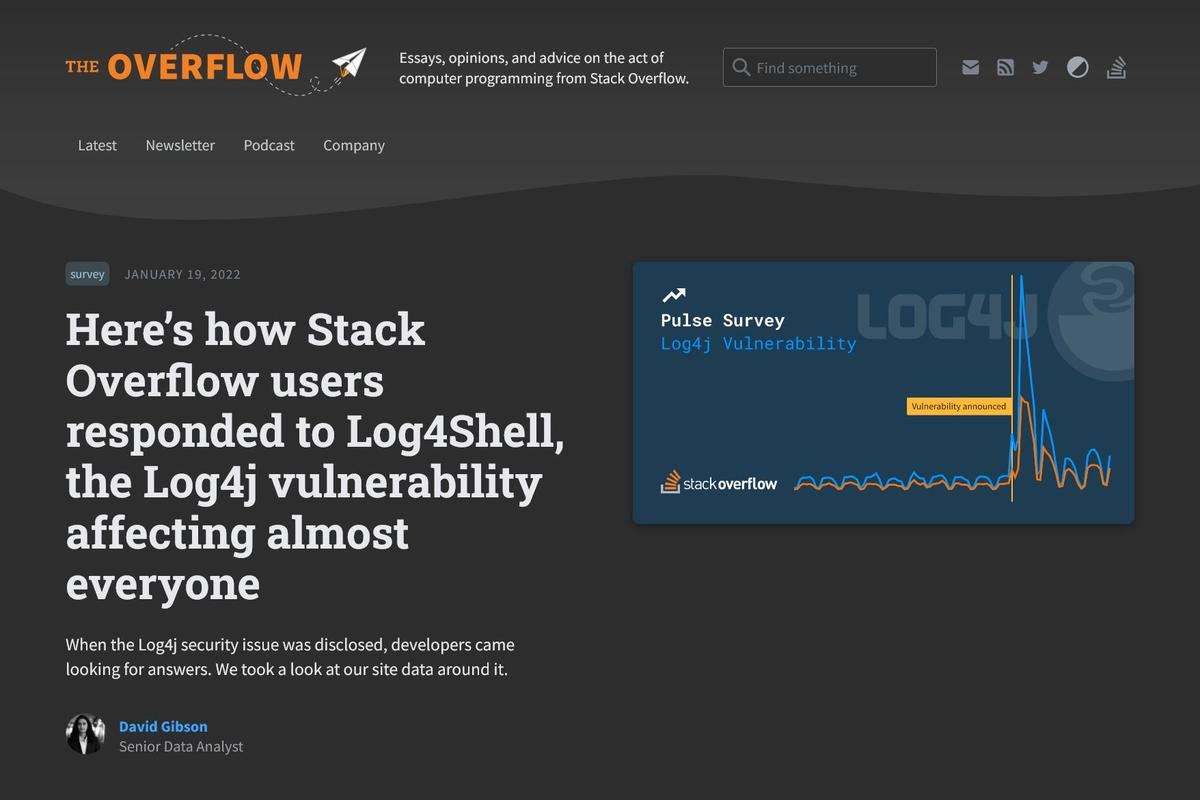Image resolution: width=1200 pixels, height=800 pixels.
Task: Open the Twitter bird icon
Action: click(x=1040, y=67)
